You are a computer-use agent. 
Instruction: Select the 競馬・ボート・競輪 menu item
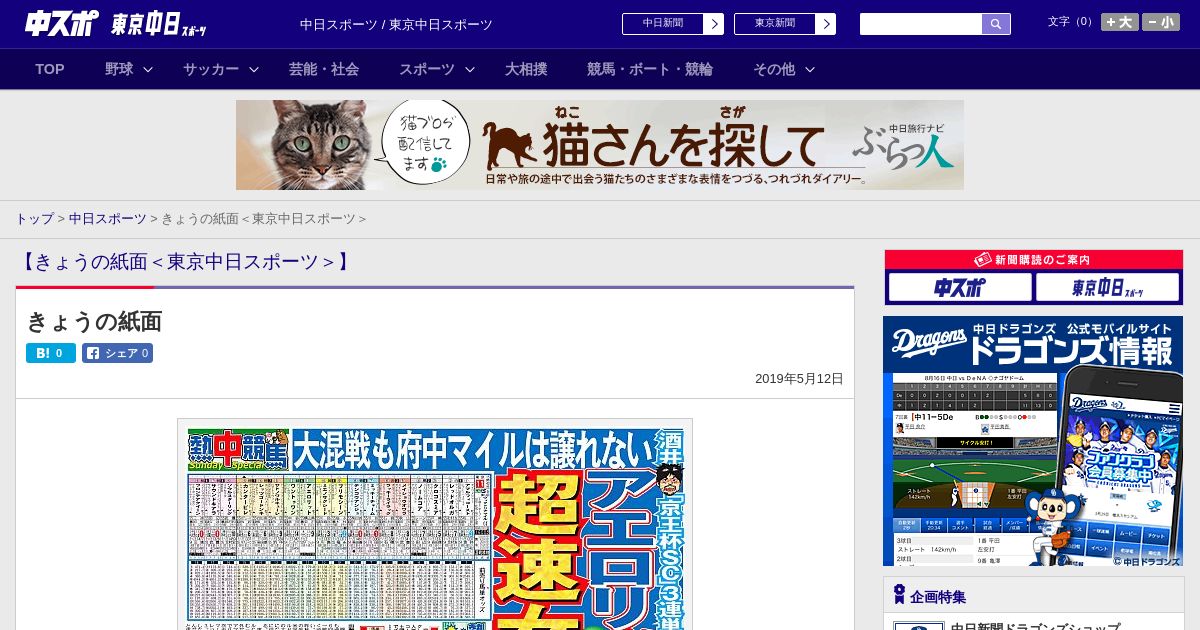(x=650, y=69)
